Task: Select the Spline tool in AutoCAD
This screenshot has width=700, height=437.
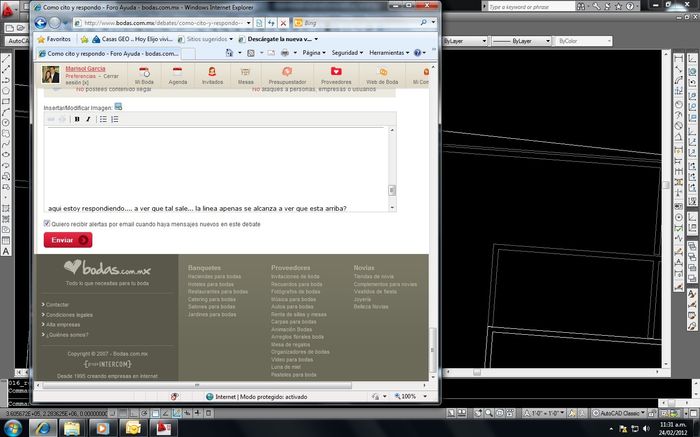Action: pos(6,144)
